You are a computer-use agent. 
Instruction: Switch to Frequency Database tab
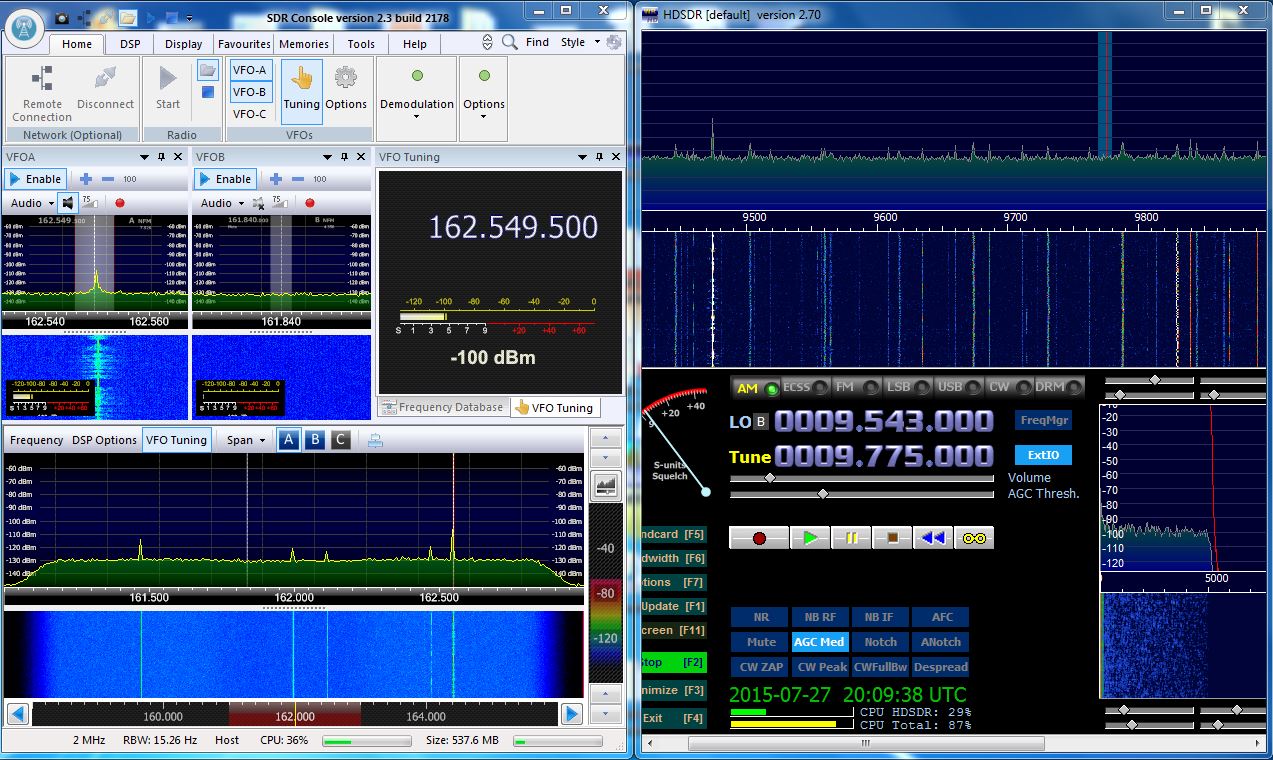coord(442,407)
